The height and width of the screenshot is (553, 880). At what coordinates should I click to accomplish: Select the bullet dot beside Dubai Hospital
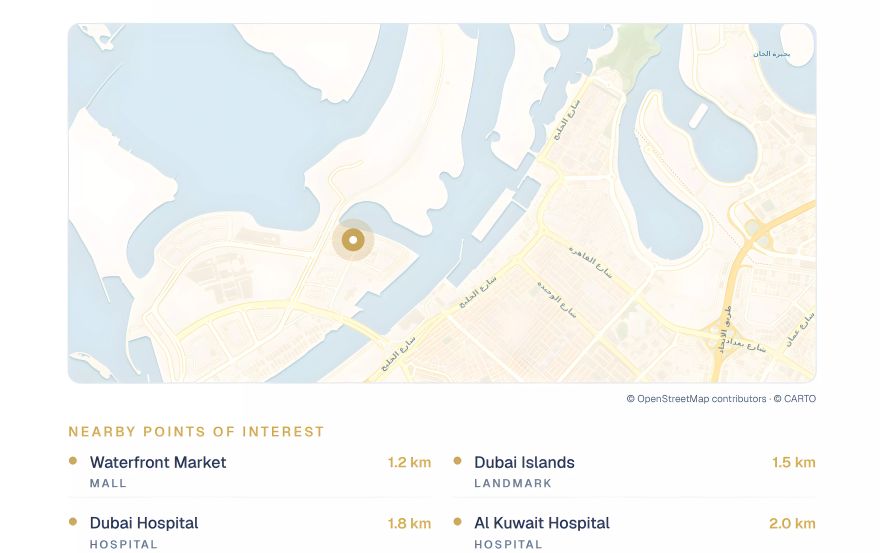click(x=73, y=522)
